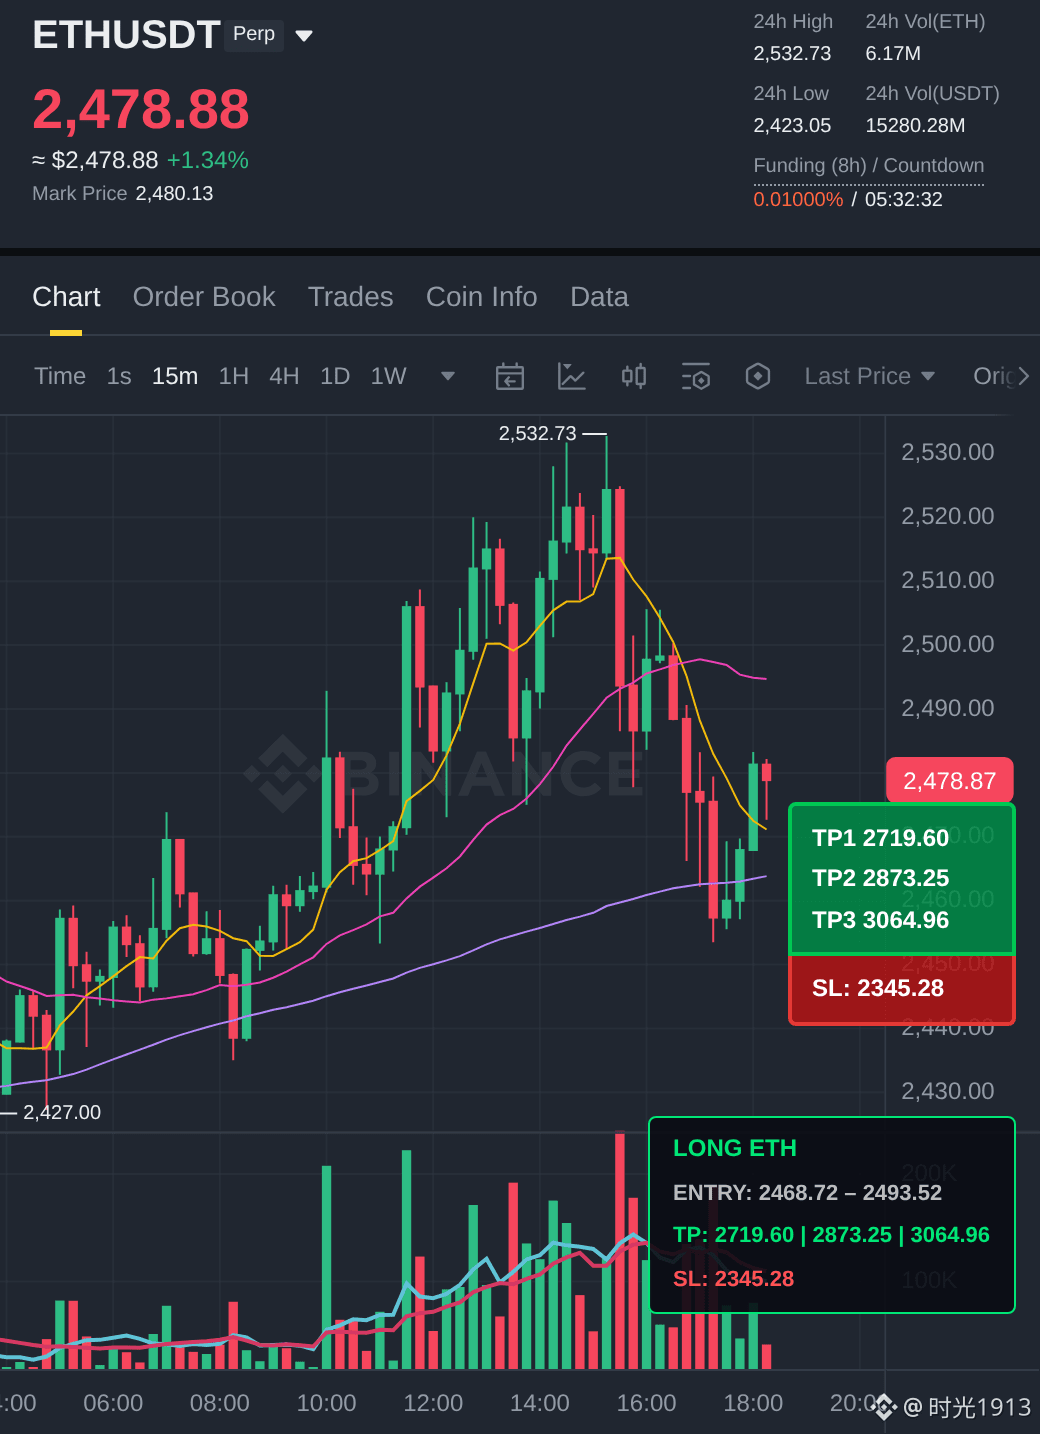The height and width of the screenshot is (1434, 1040).
Task: Tap the current price label 2,478.87
Action: pos(950,781)
